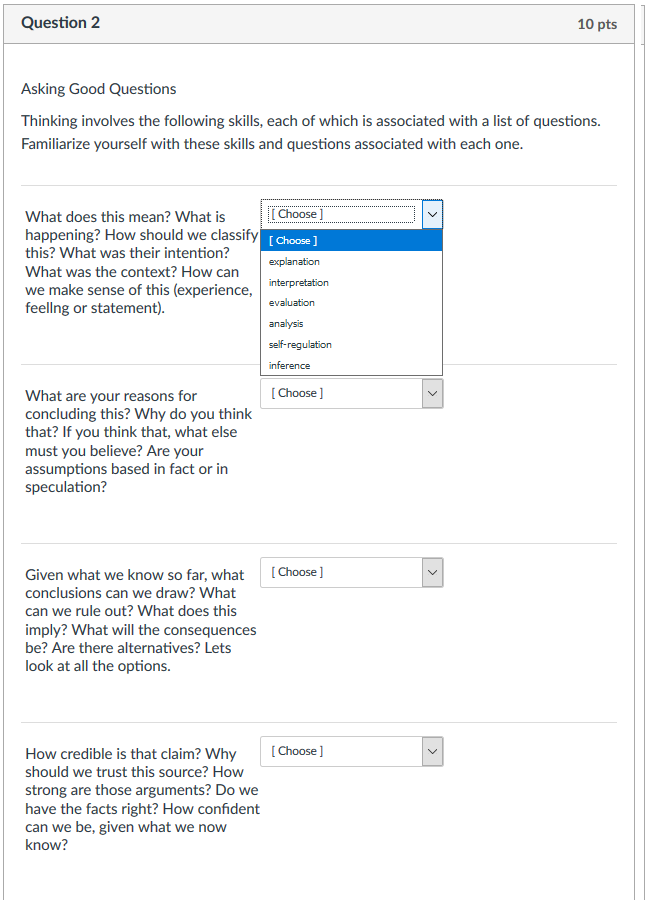The width and height of the screenshot is (656, 900).
Task: Click the third dropdown's chevron arrow
Action: click(433, 572)
